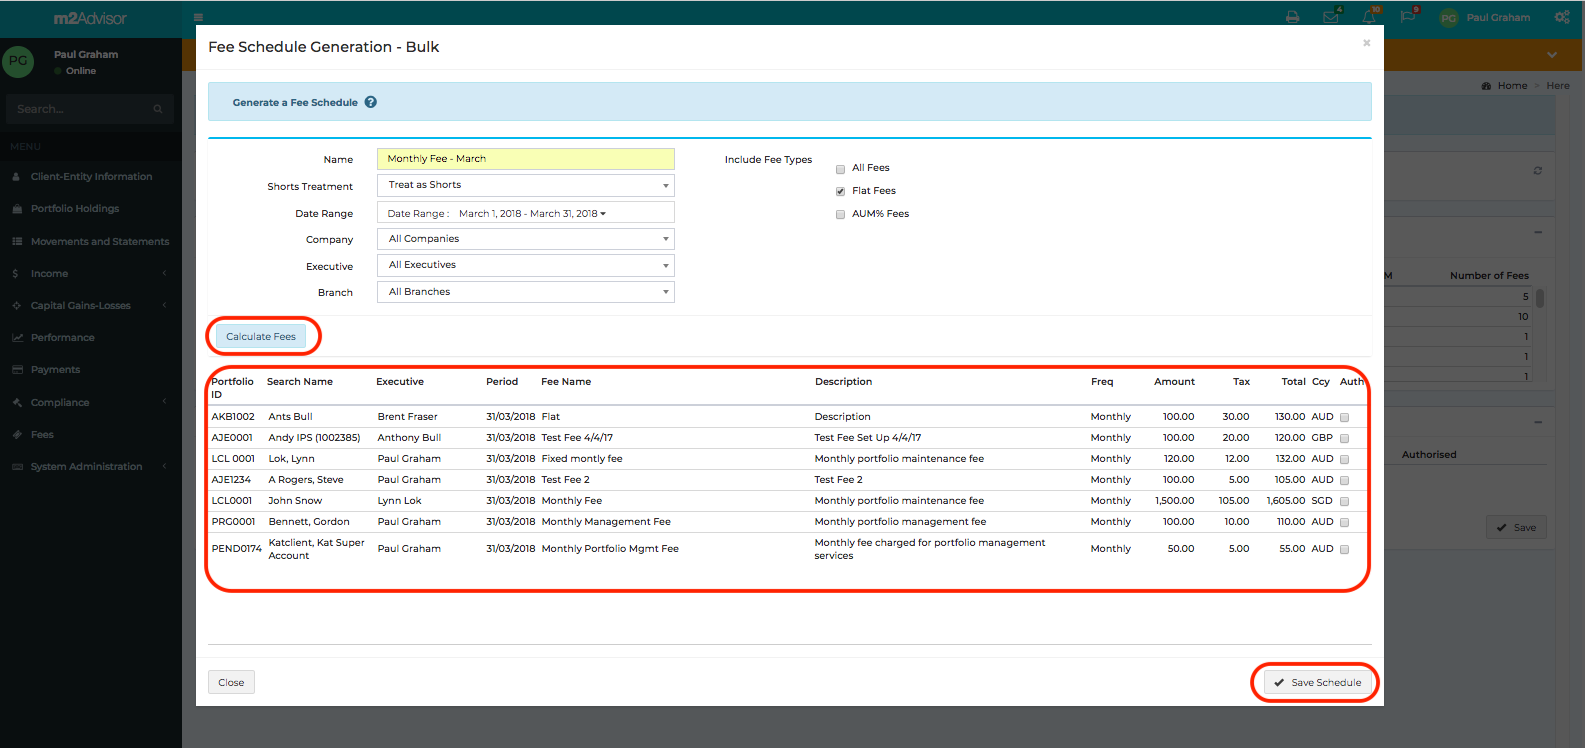Expand the All Companies dropdown
Viewport: 1585px width, 748px height.
click(525, 239)
